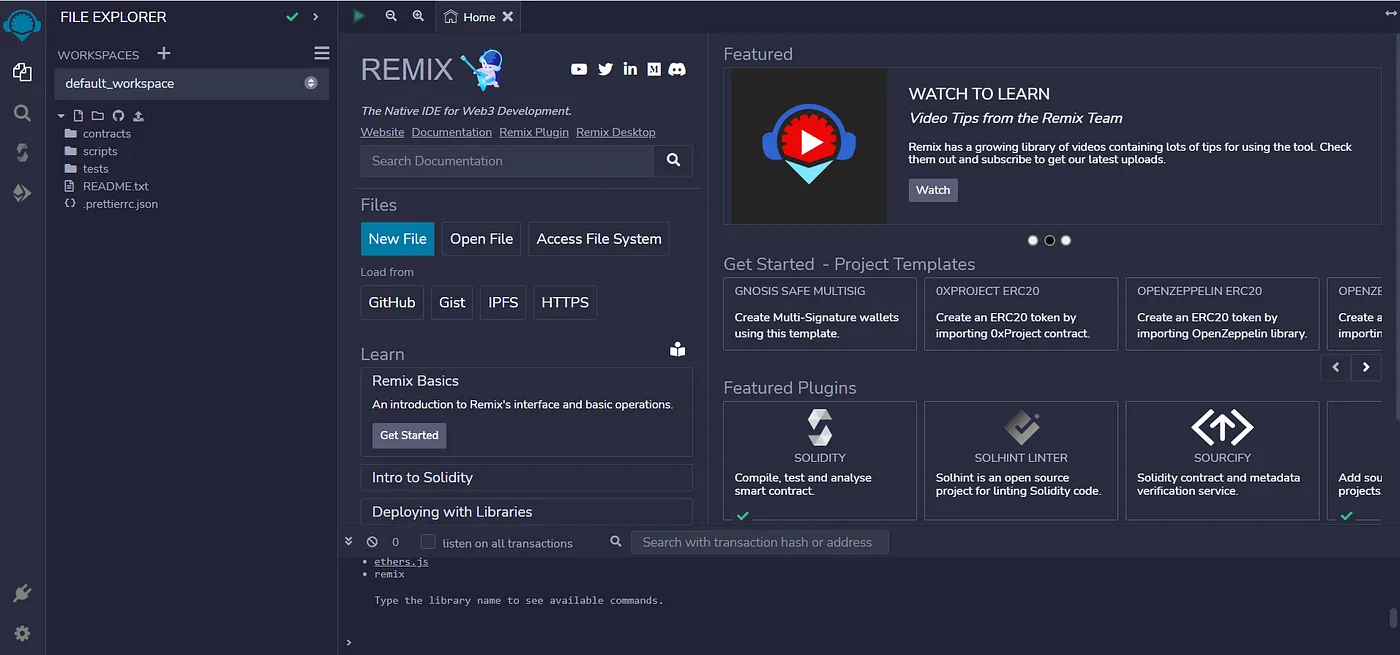Open the Watch to Learn video thumbnail

(x=809, y=146)
